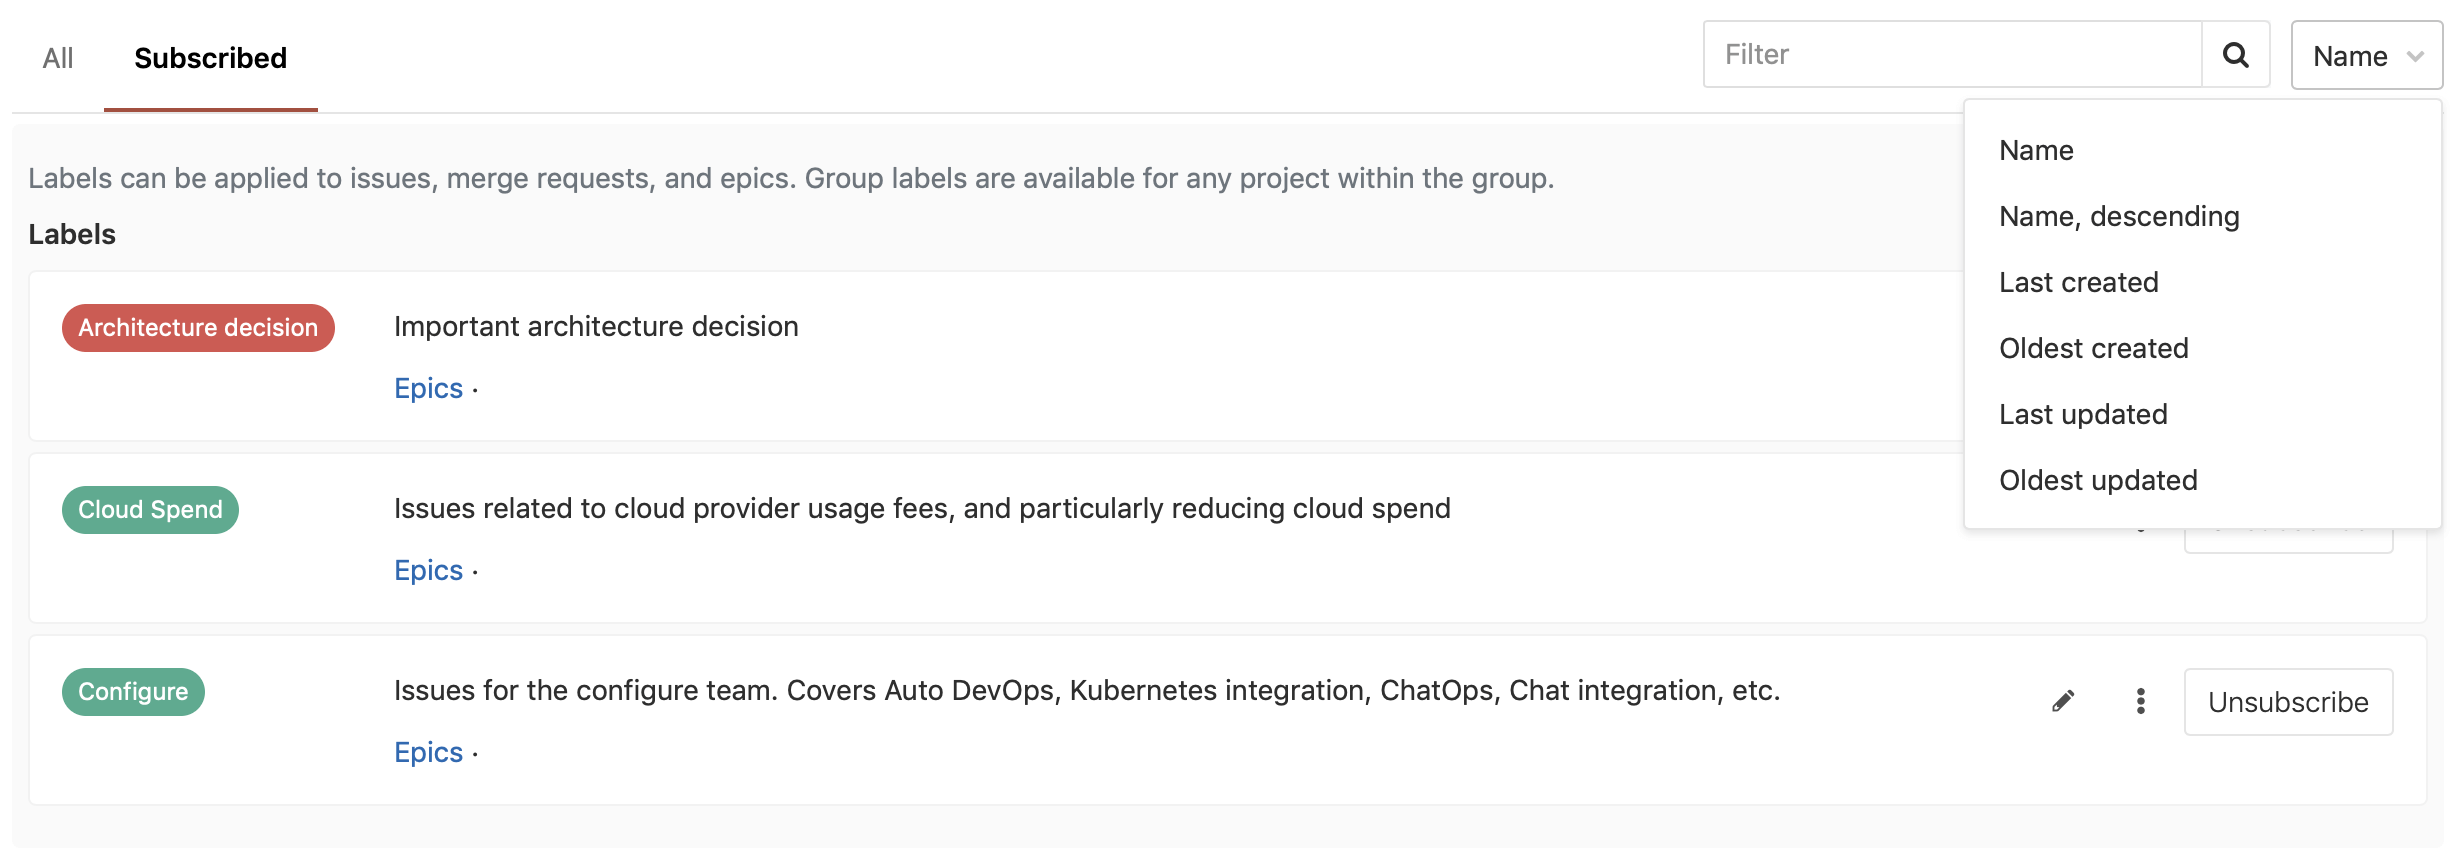Open Epics link under Architecture decision

tap(428, 388)
